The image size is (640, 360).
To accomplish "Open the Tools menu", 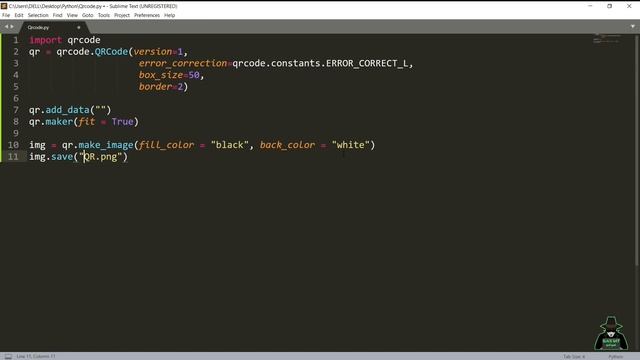I will click(104, 15).
